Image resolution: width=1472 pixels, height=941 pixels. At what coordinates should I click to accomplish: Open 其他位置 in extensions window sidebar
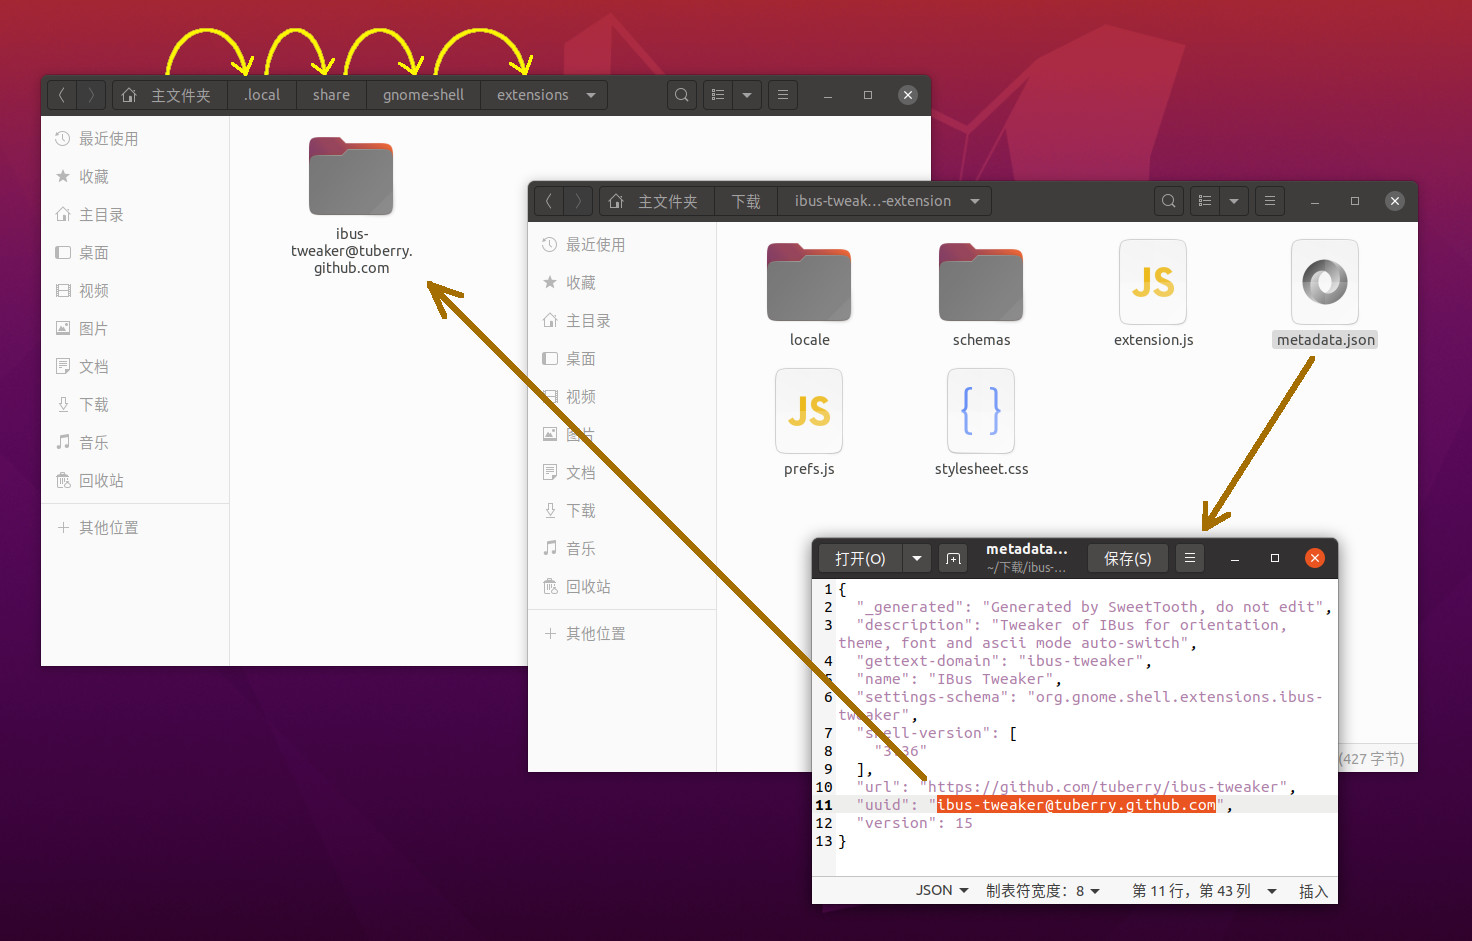[135, 528]
